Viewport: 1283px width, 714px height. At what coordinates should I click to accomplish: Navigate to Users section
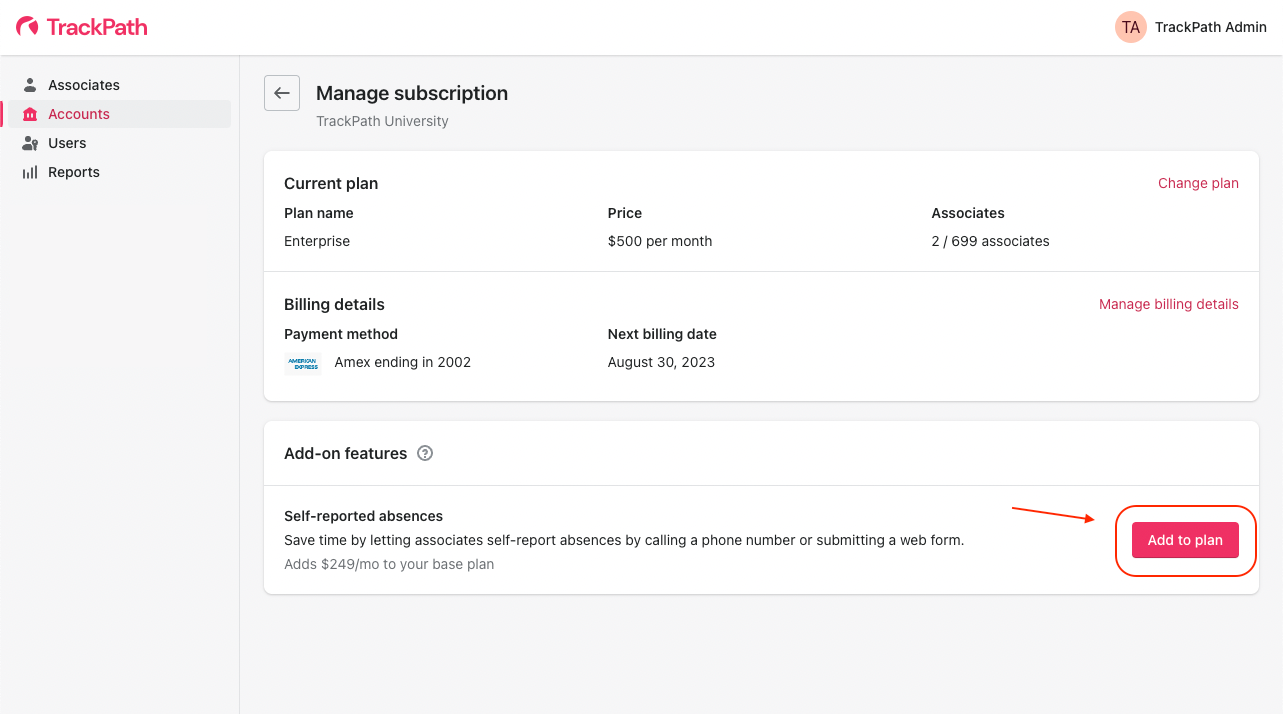(67, 143)
